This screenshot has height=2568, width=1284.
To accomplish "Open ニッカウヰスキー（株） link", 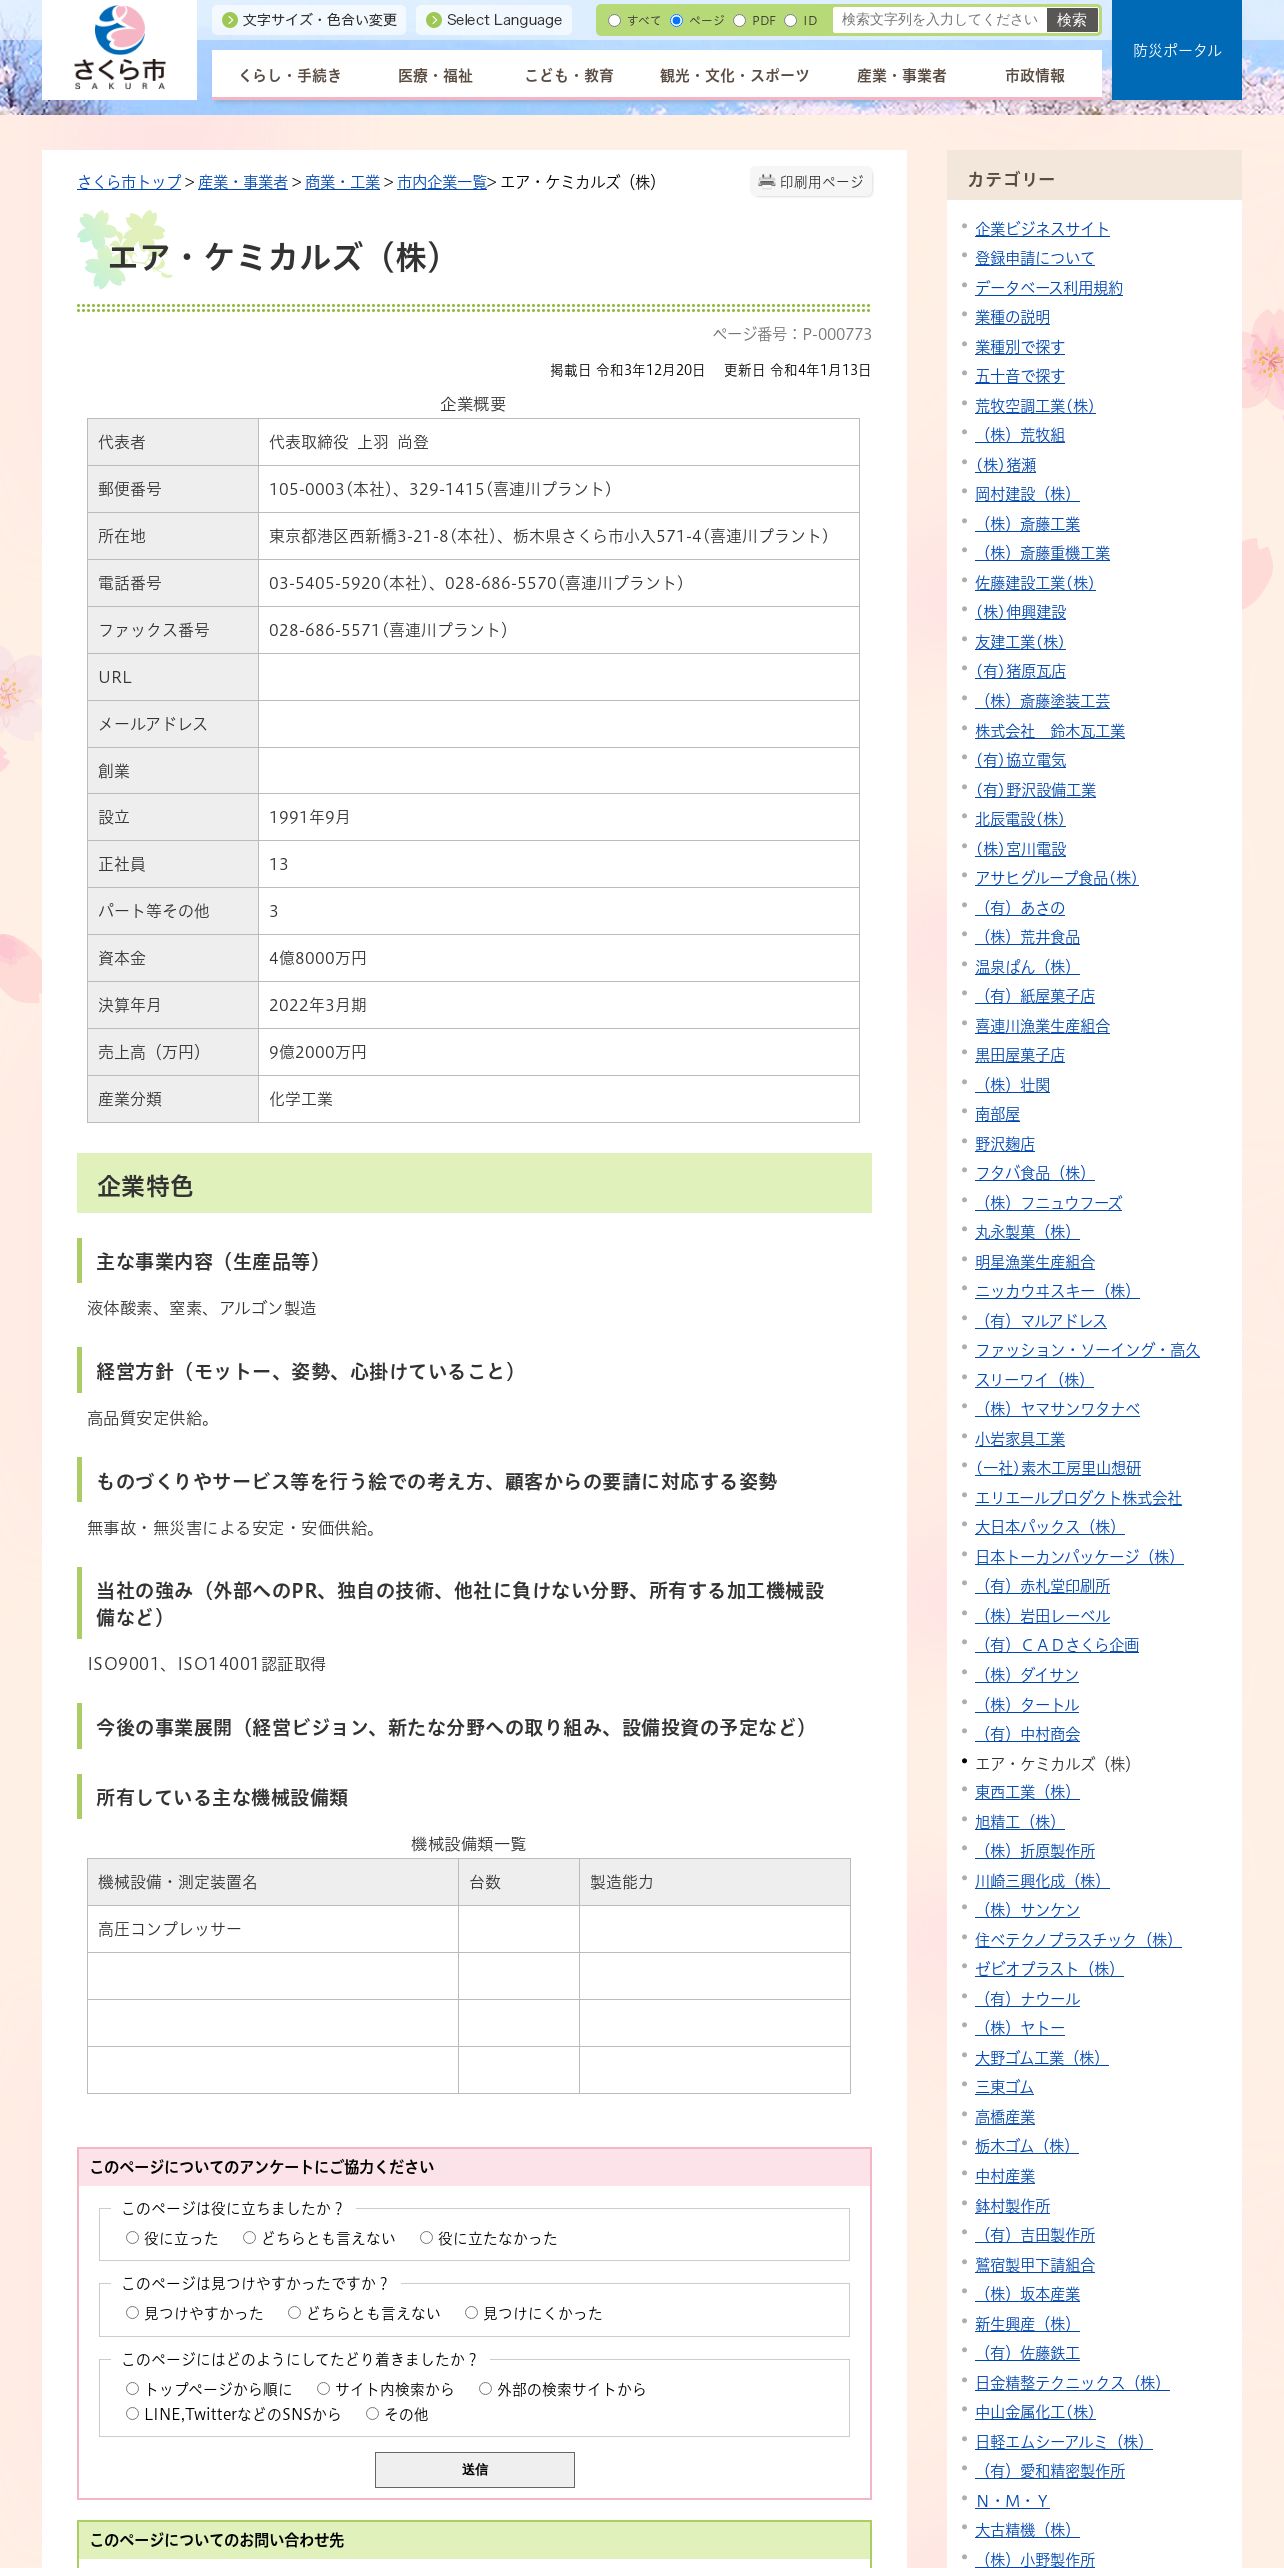I will pyautogui.click(x=1057, y=1291).
